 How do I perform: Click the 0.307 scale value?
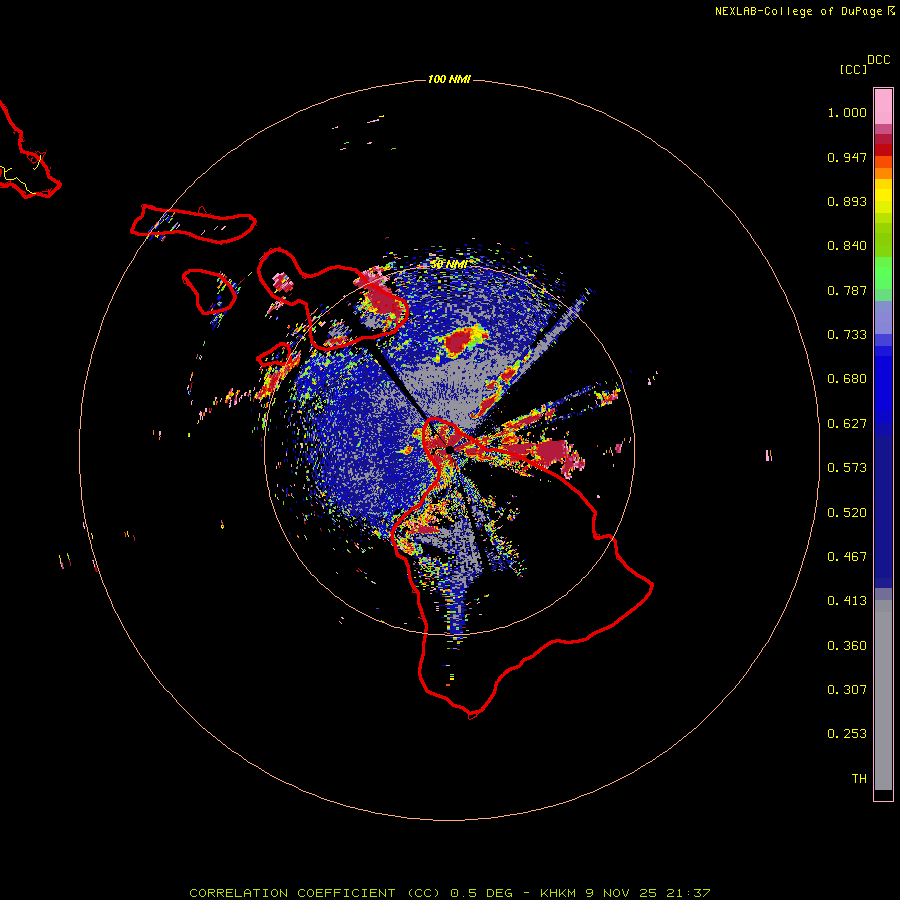pyautogui.click(x=847, y=690)
